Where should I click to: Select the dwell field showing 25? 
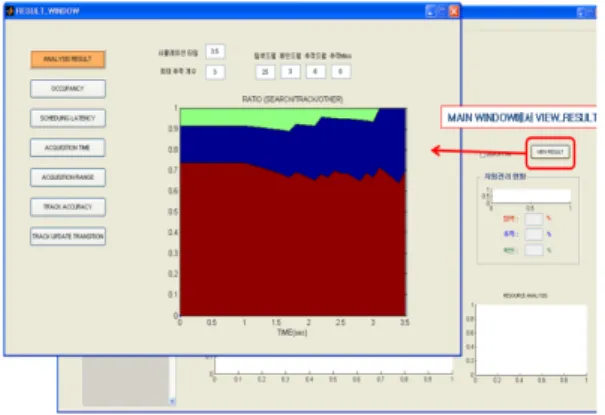(265, 72)
